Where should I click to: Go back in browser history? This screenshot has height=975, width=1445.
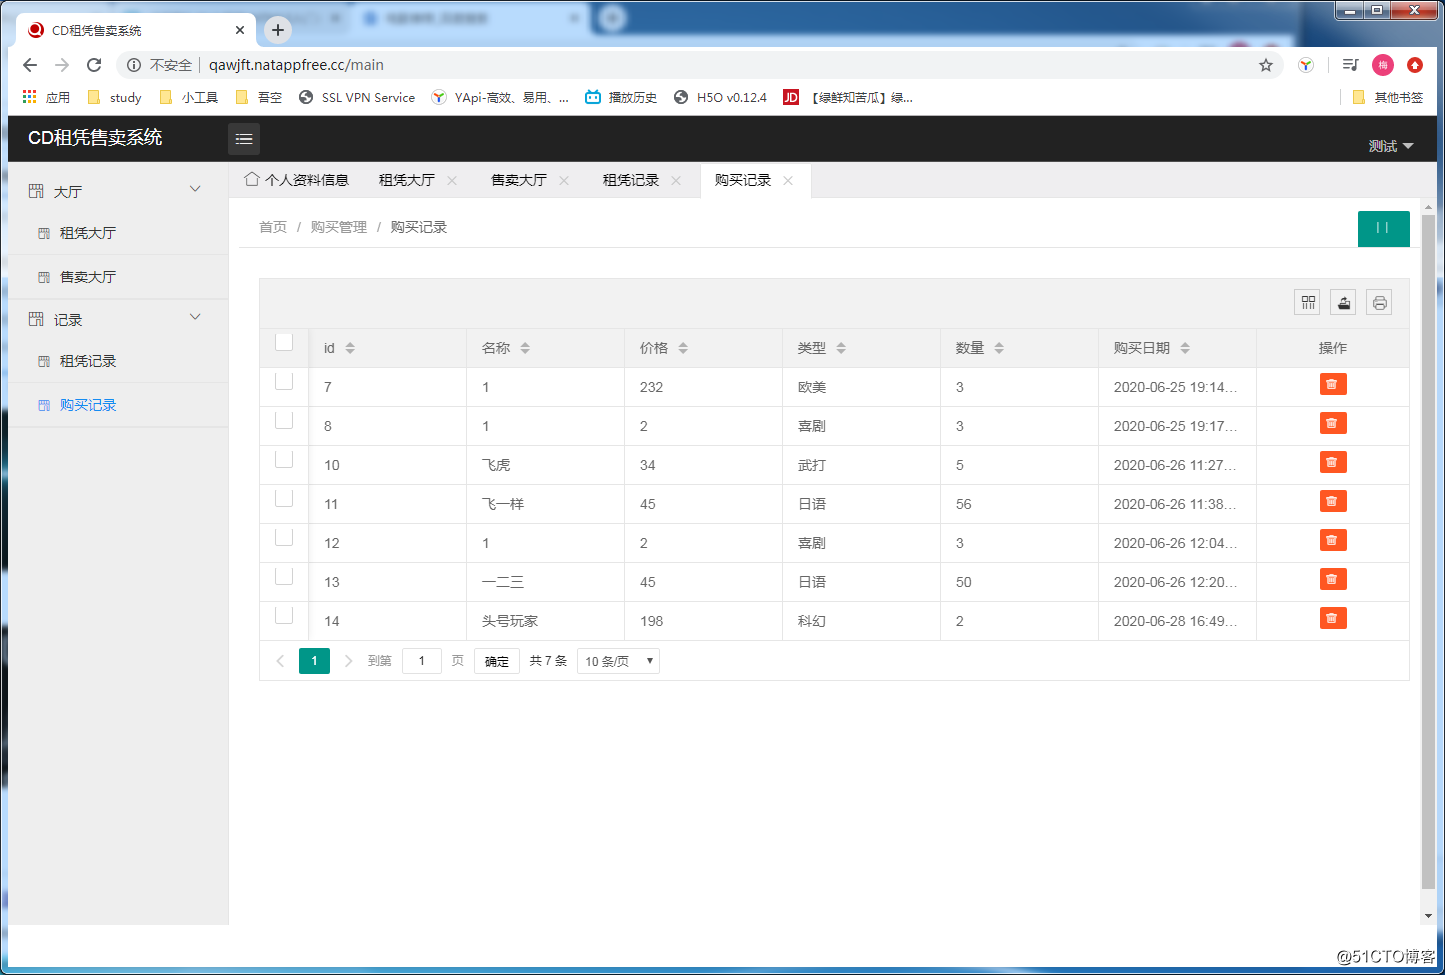click(x=30, y=65)
